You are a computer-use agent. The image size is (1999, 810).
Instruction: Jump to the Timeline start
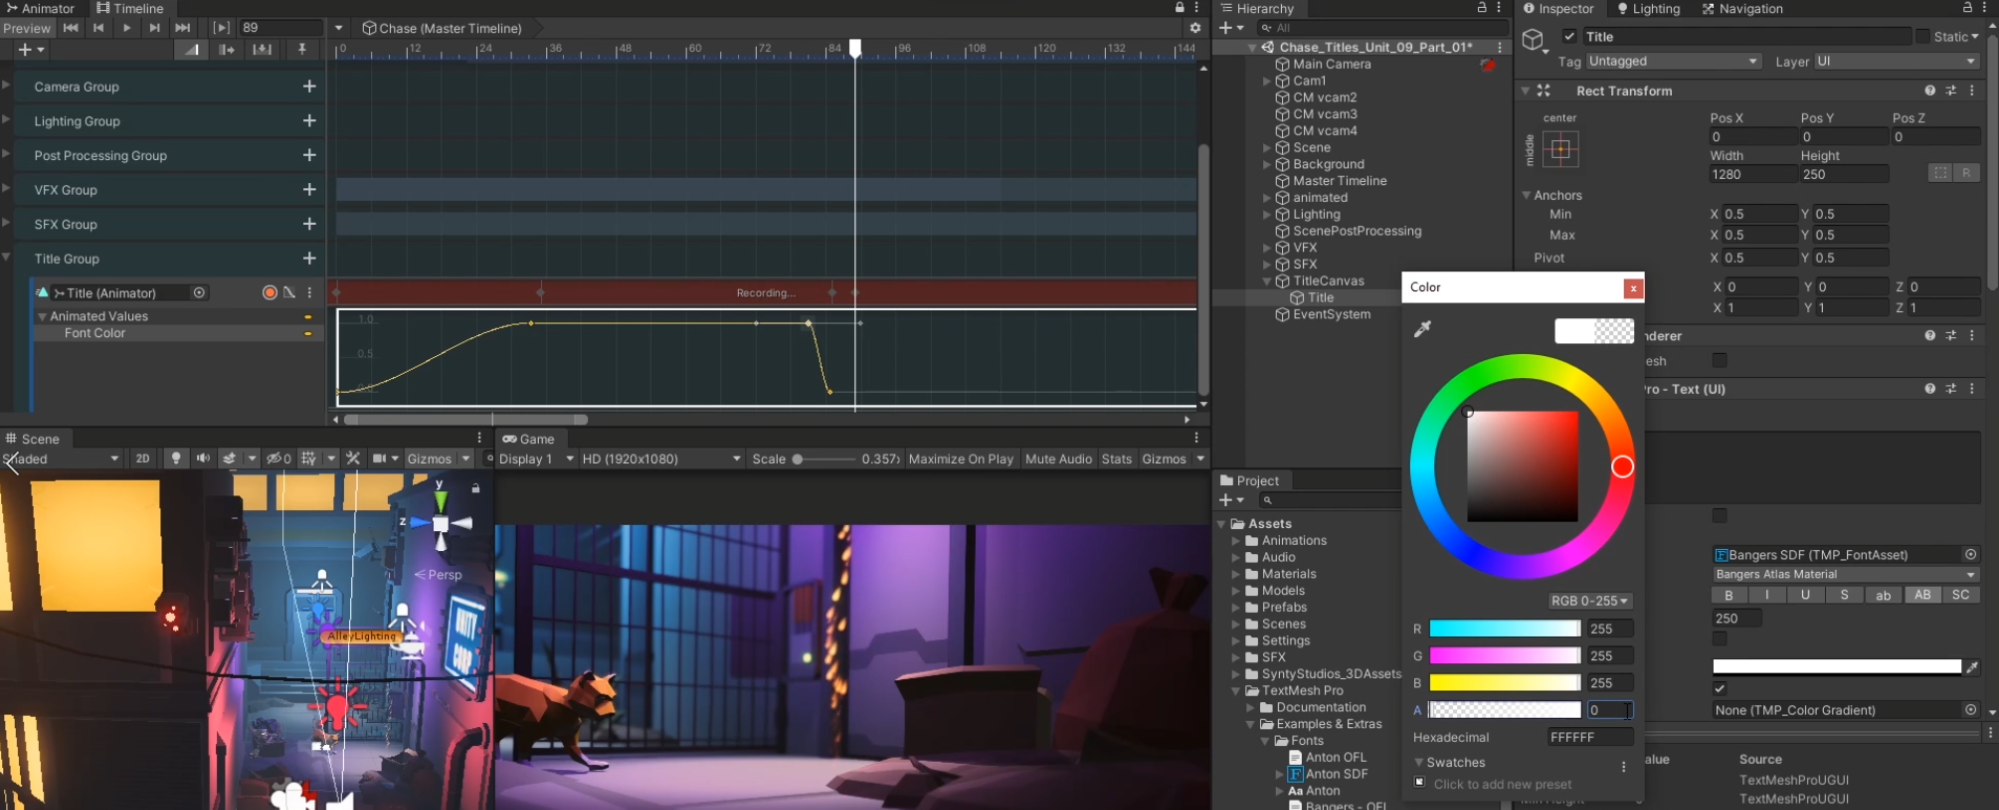click(71, 28)
